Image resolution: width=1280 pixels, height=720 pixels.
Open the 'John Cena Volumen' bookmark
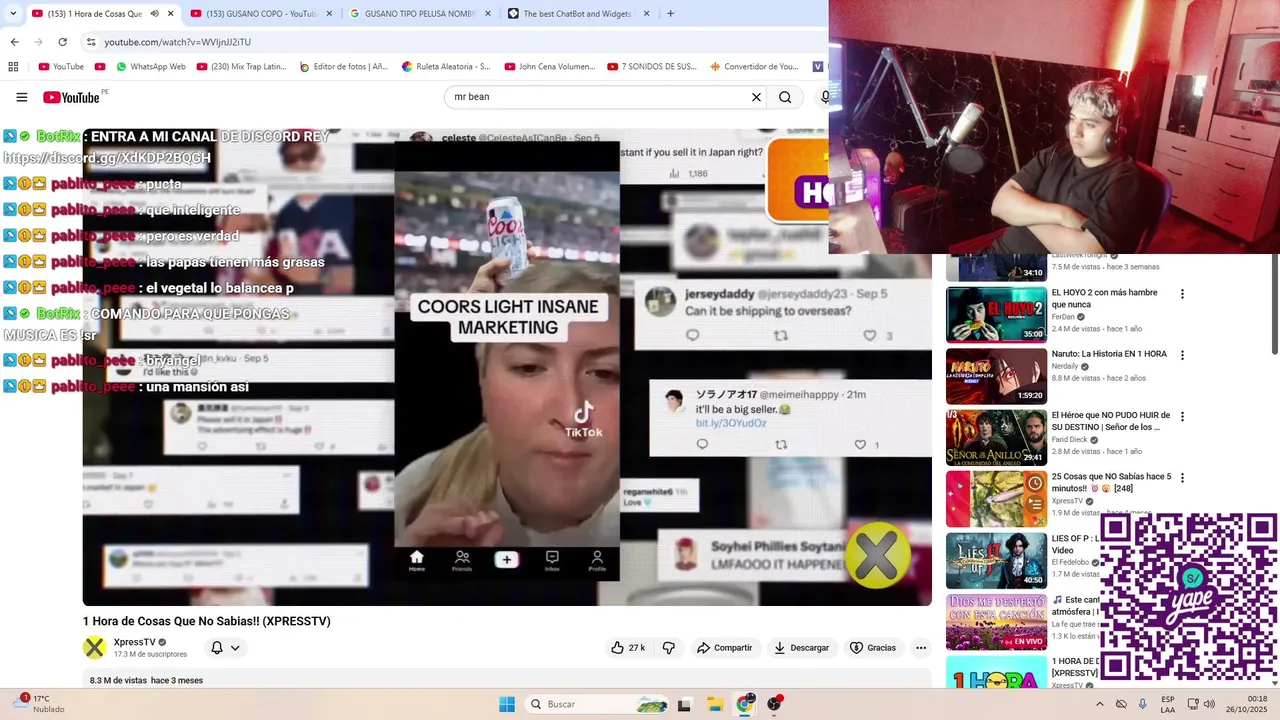[x=549, y=67]
